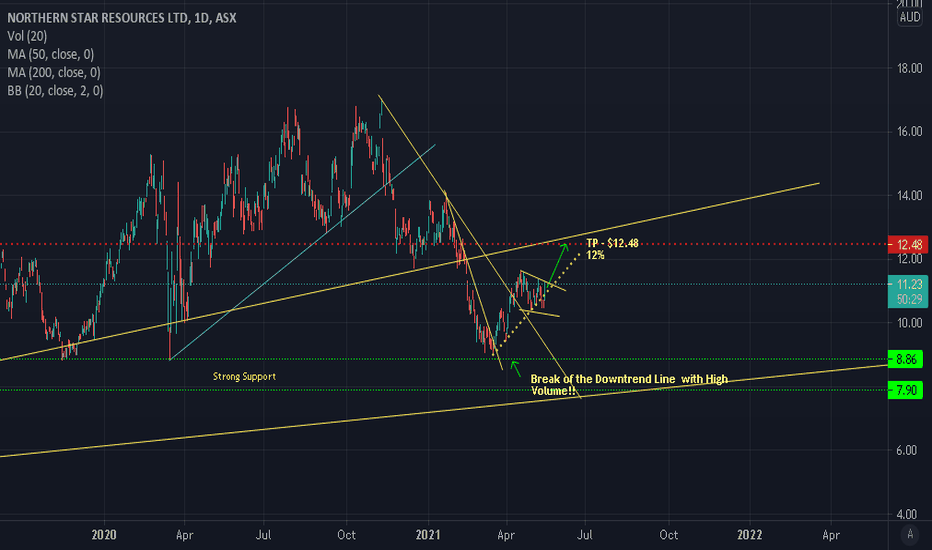This screenshot has height=550, width=932.
Task: Click the red 12.48 price label
Action: 908,244
